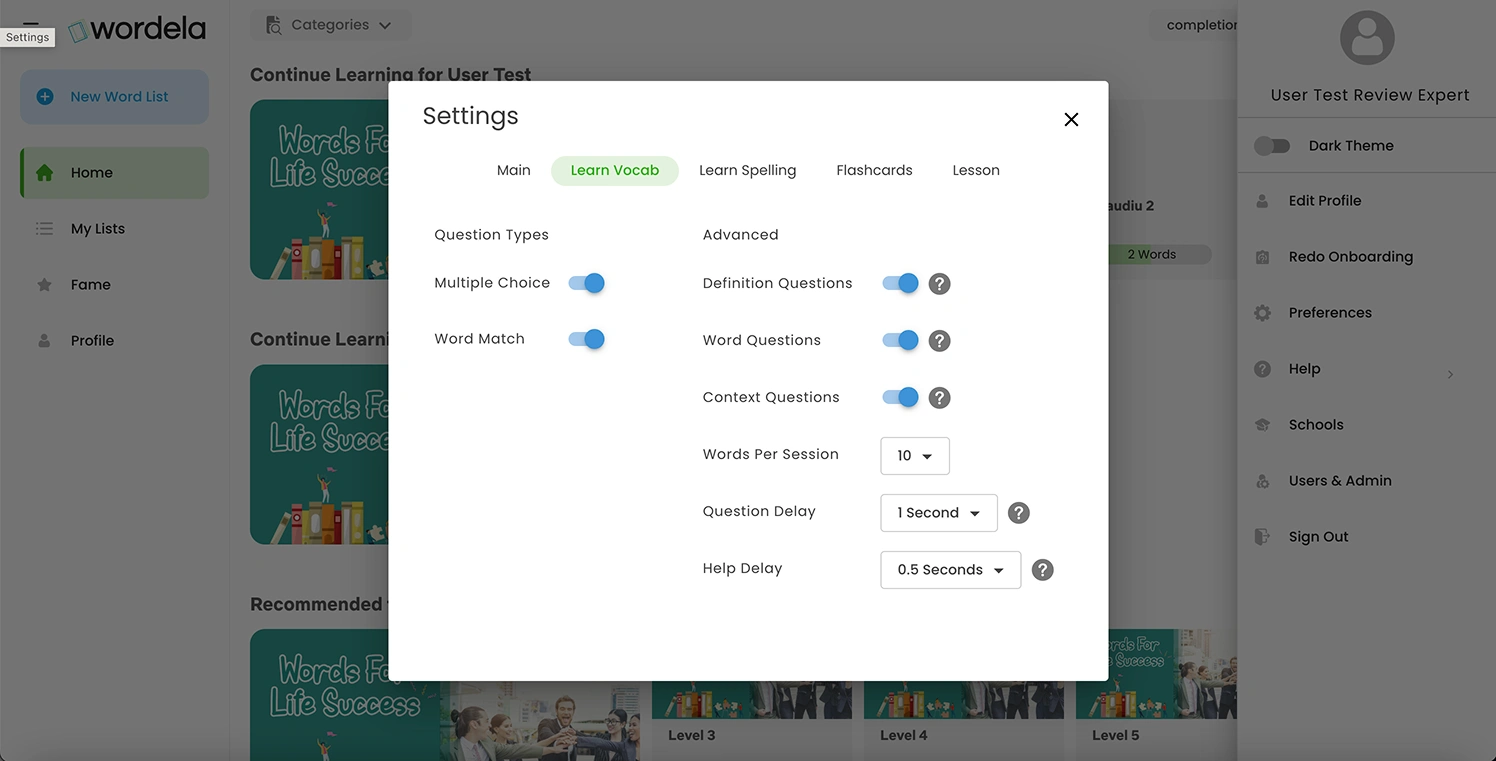
Task: Expand the Question Delay dropdown
Action: coord(938,513)
